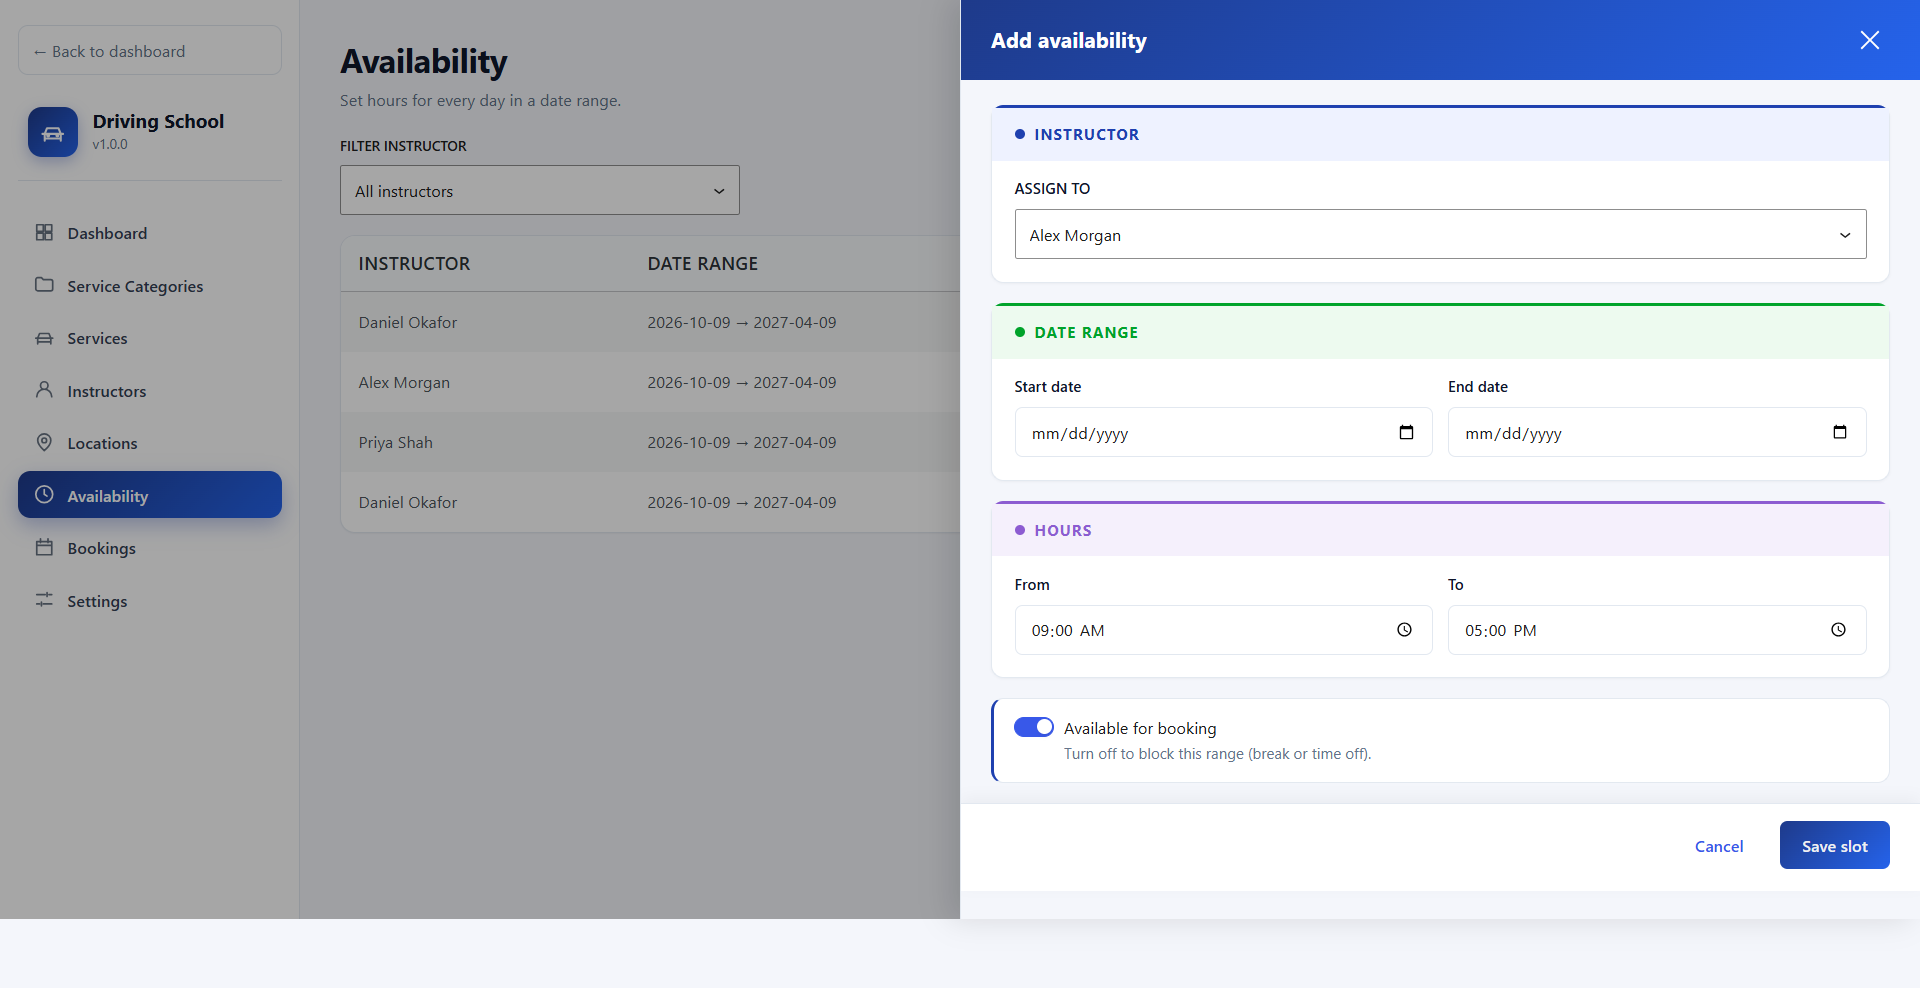
Task: Open the All instructors filter dropdown
Action: coord(540,190)
